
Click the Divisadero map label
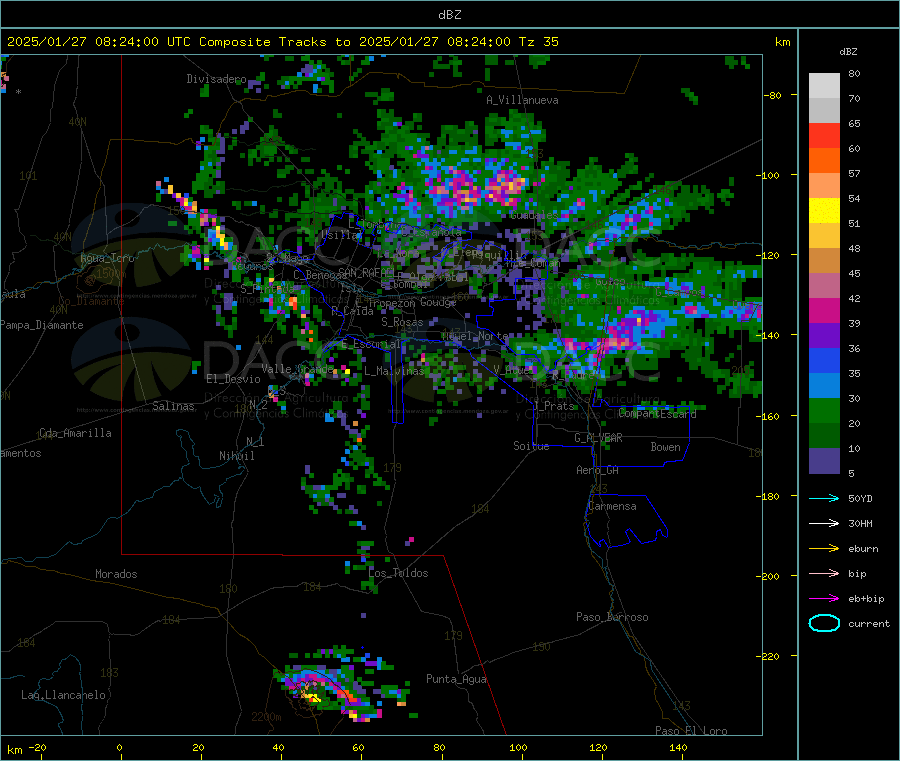point(216,79)
